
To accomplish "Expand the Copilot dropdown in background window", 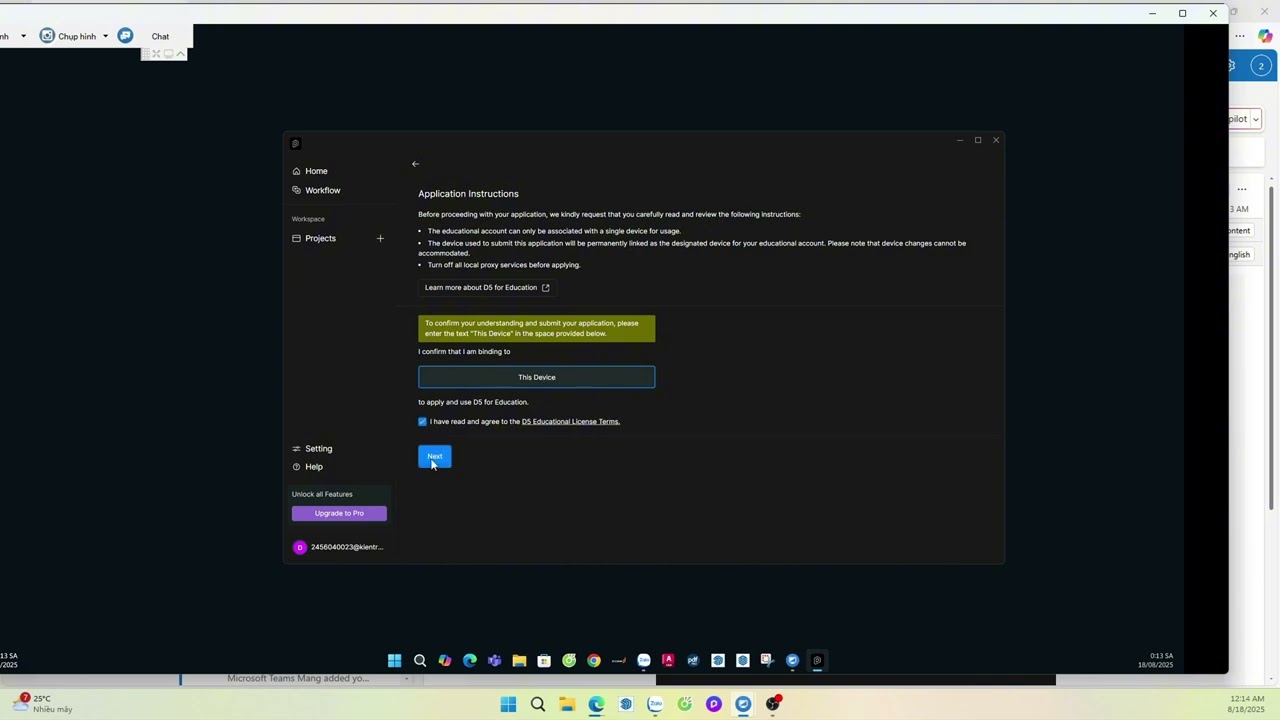I will tap(1255, 119).
